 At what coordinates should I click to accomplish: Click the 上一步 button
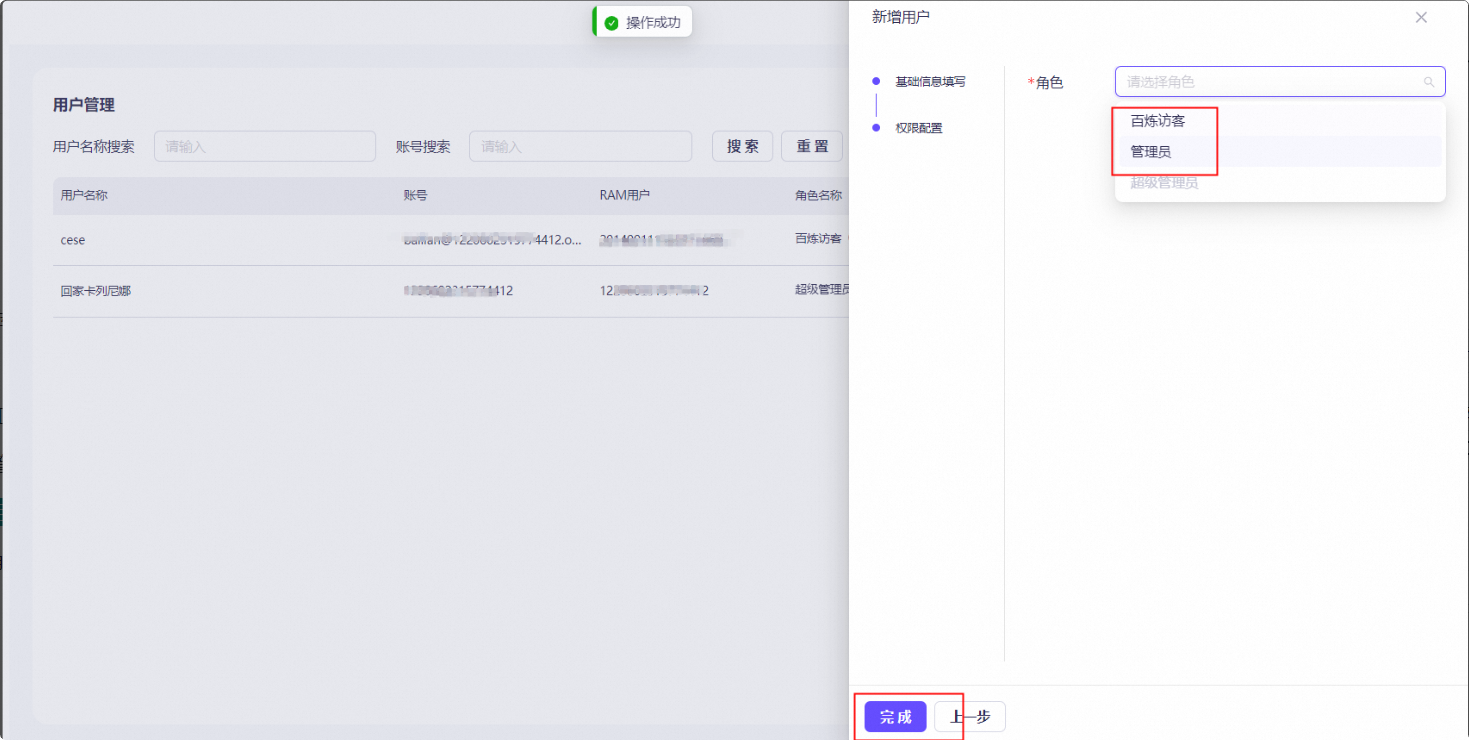(970, 716)
